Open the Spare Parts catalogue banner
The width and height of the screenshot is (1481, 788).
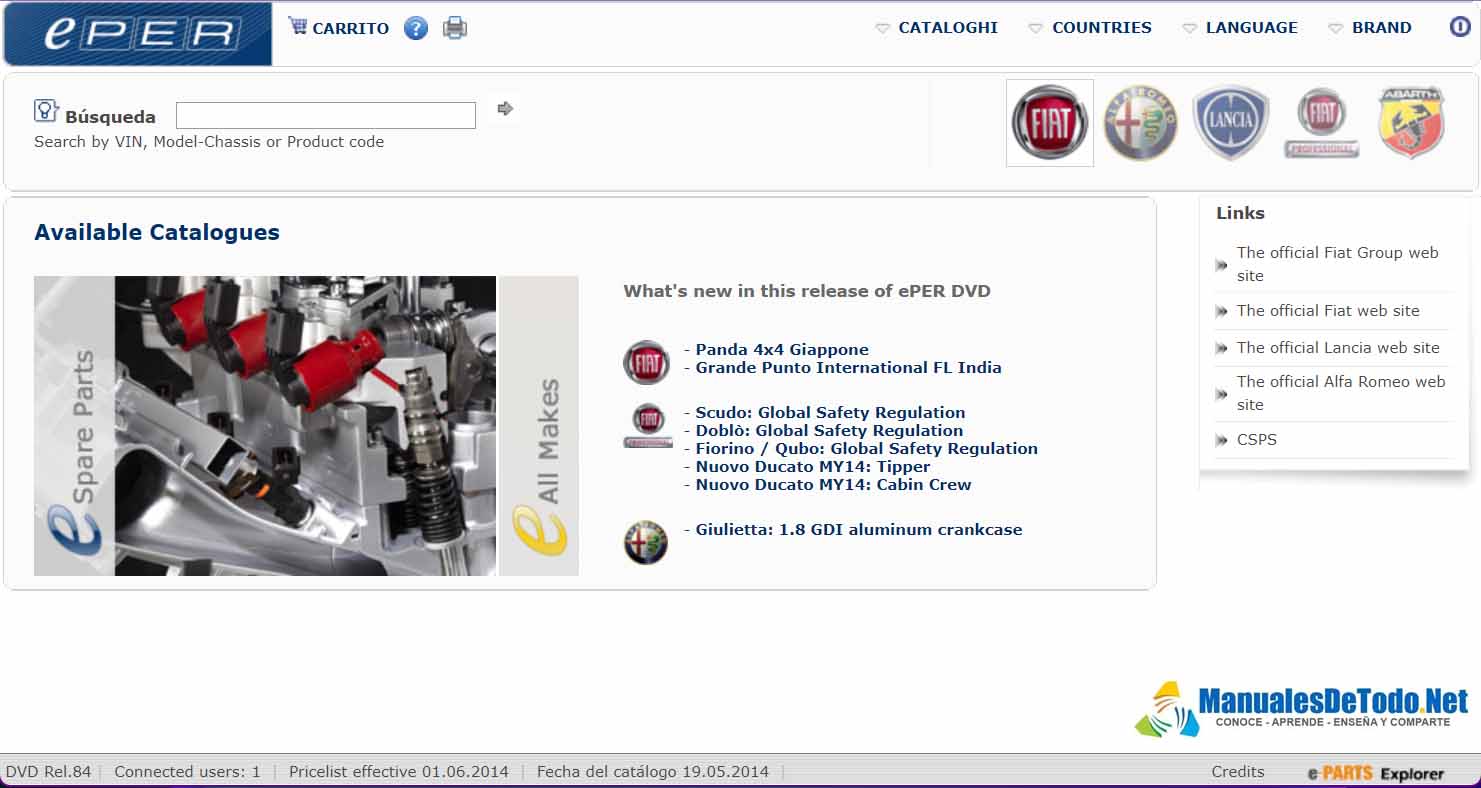point(74,426)
